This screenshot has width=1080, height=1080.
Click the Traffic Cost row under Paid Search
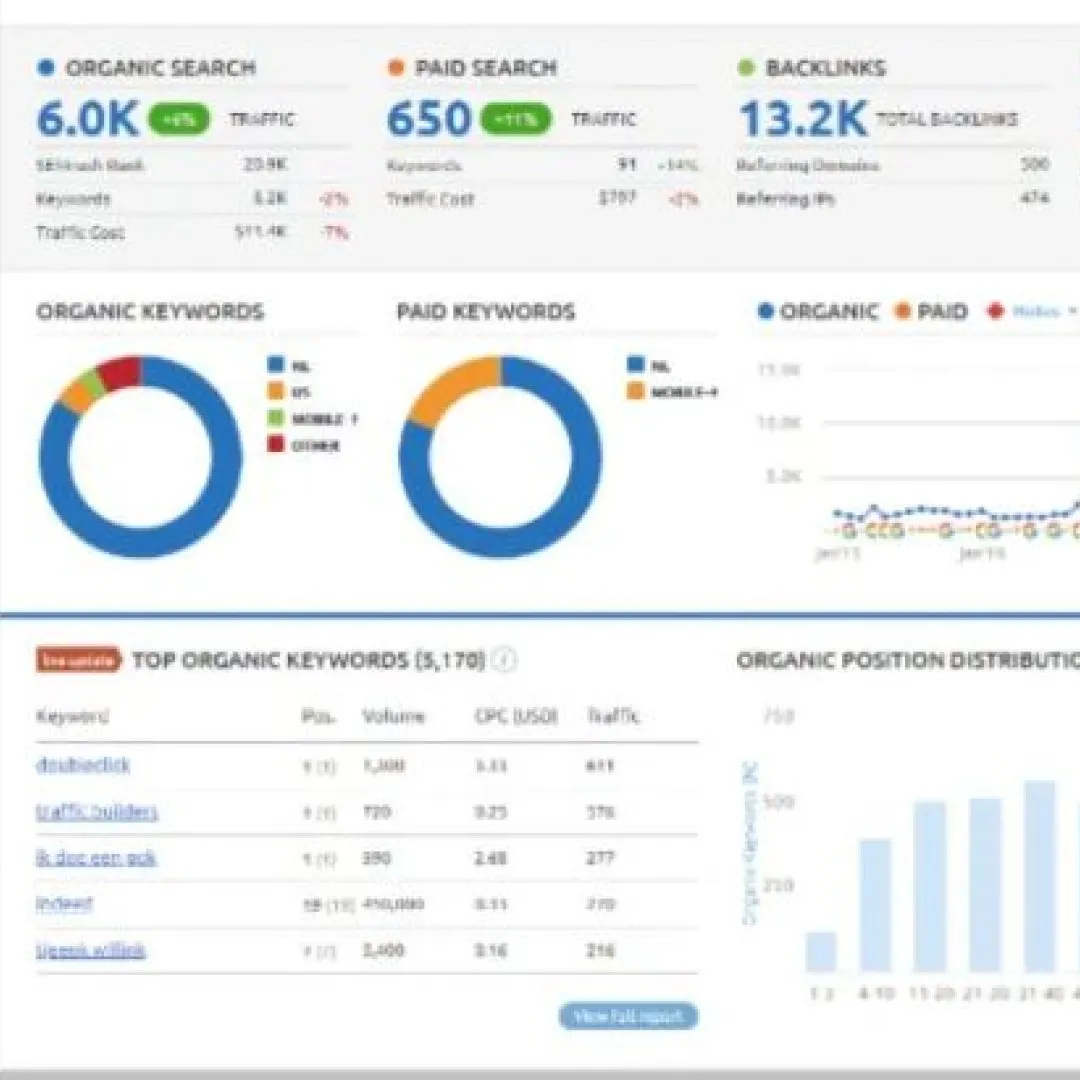pyautogui.click(x=543, y=199)
